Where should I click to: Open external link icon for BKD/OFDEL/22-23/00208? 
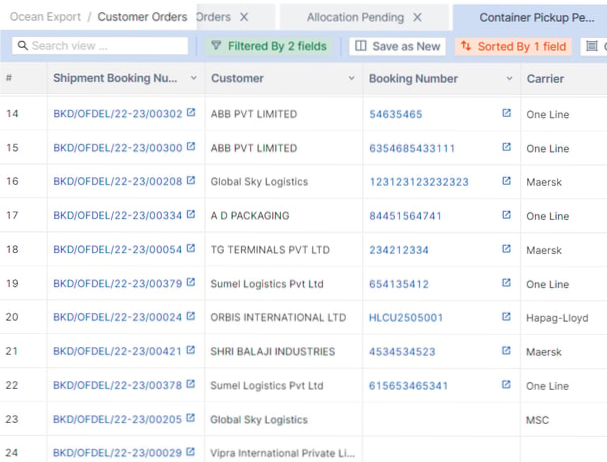[190, 181]
